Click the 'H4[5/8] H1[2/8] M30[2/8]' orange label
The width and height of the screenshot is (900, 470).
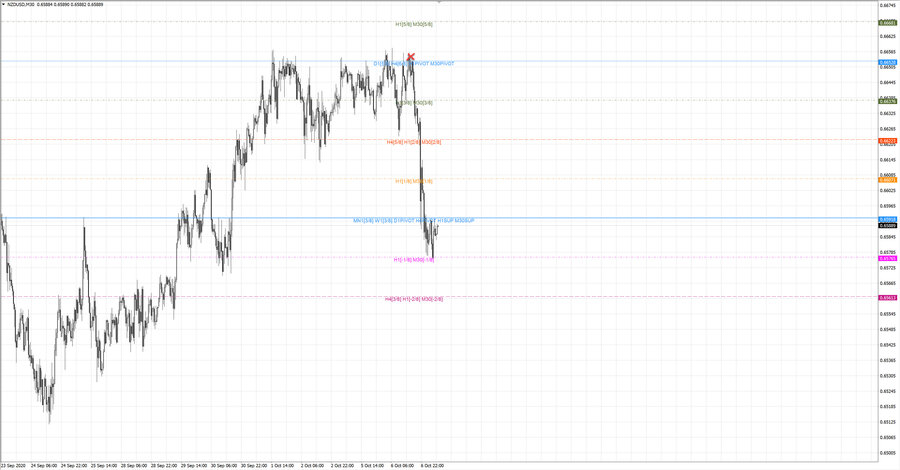(x=414, y=142)
